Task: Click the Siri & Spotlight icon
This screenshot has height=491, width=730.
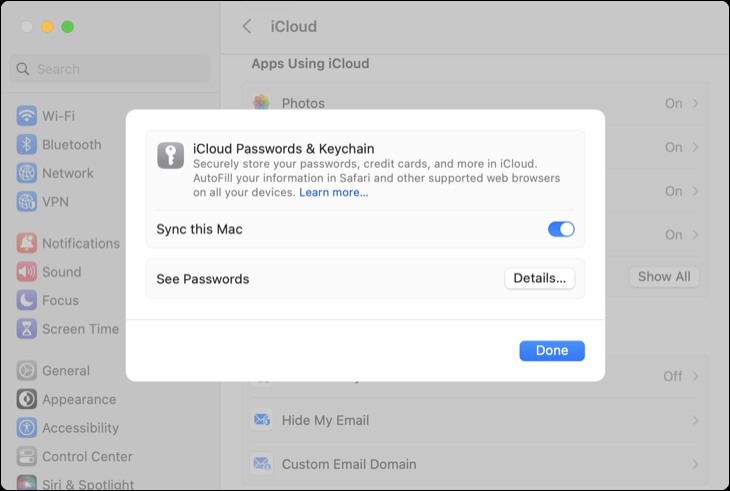Action: (27, 483)
